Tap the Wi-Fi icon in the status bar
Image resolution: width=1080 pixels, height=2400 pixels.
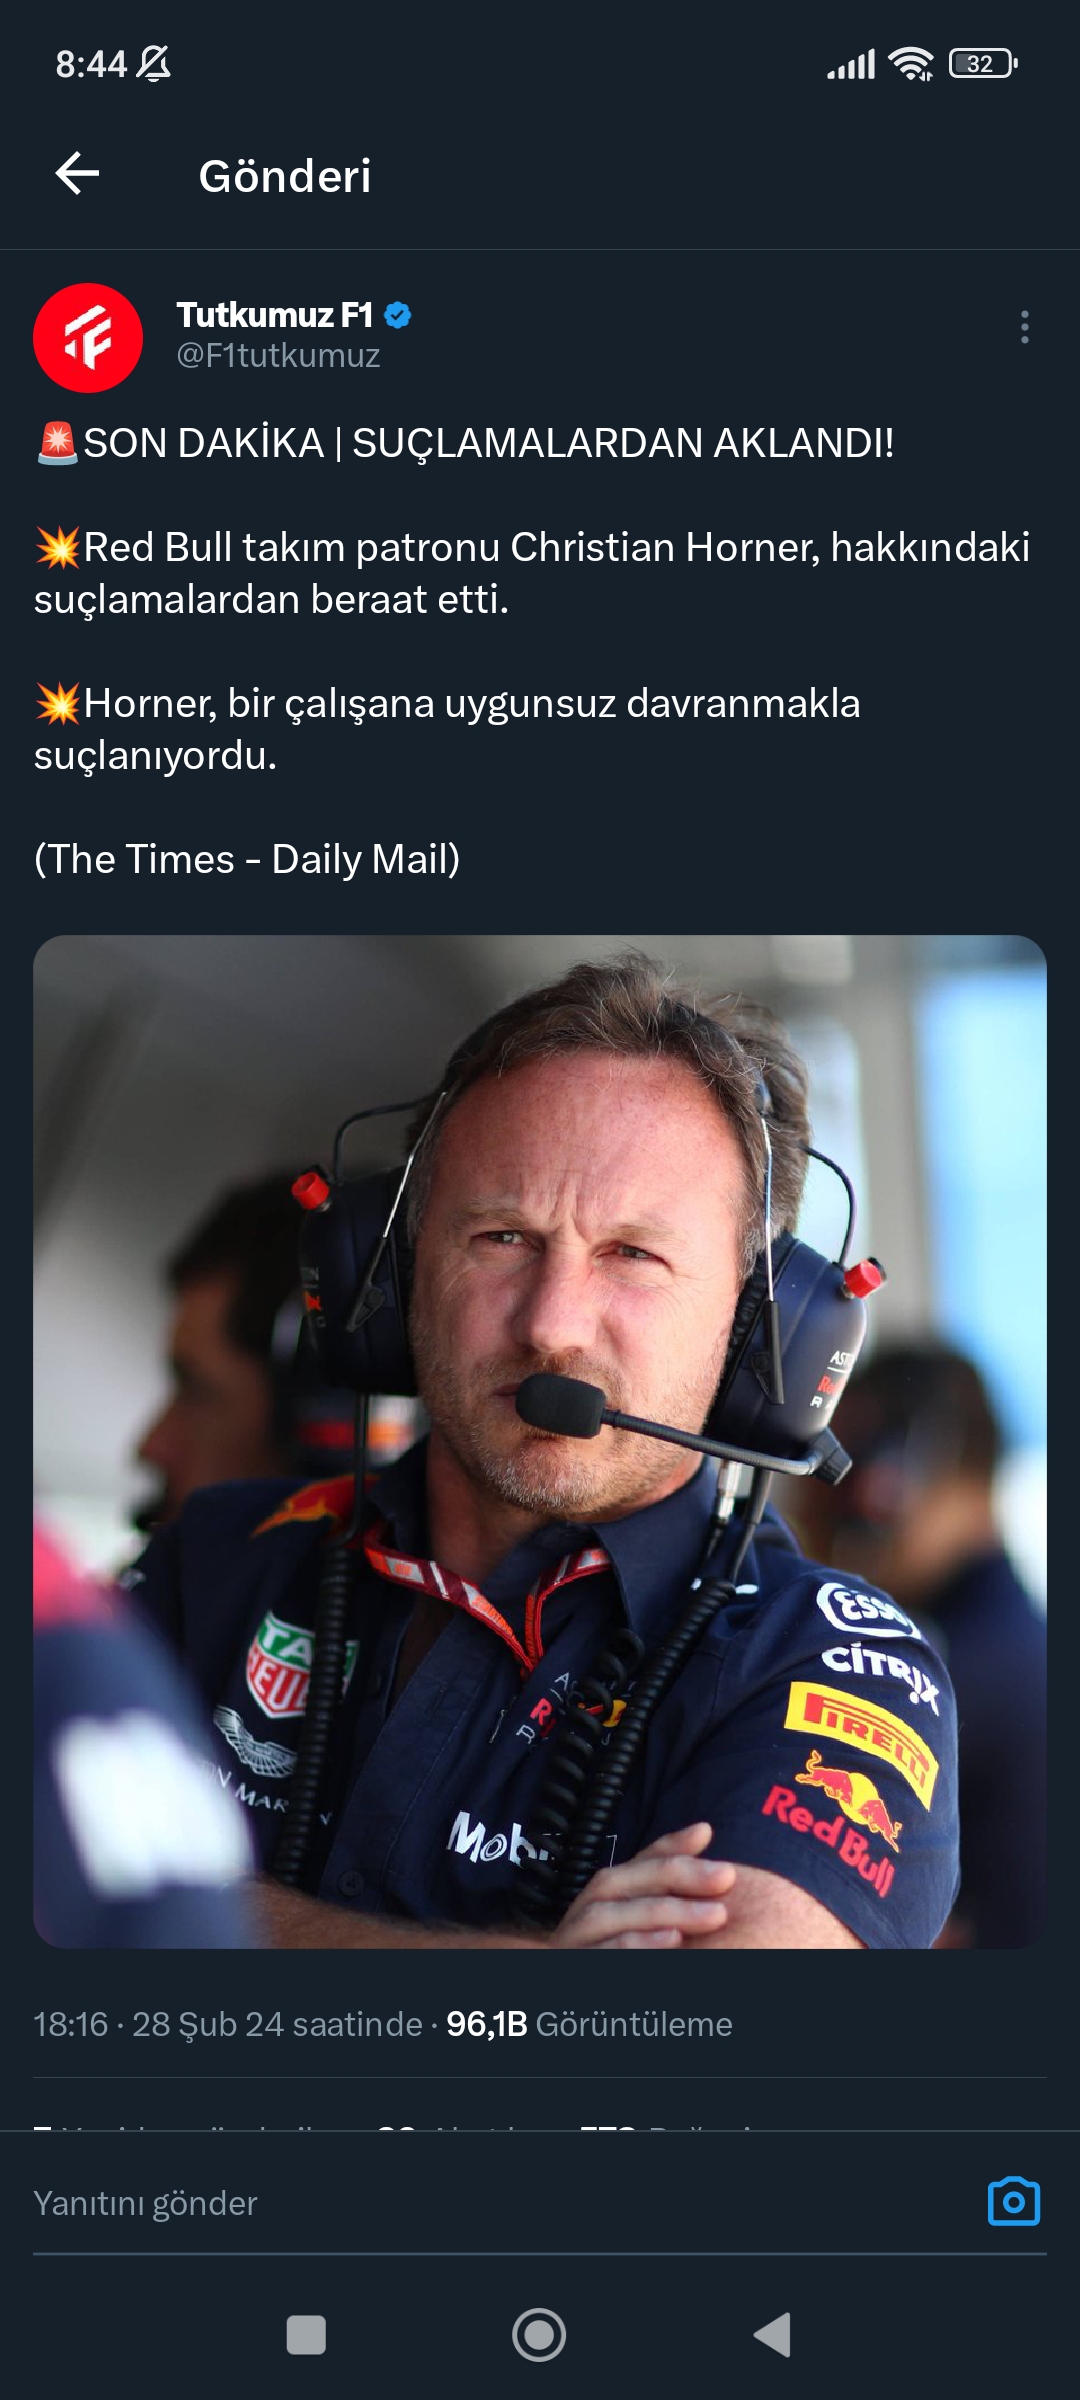(911, 64)
